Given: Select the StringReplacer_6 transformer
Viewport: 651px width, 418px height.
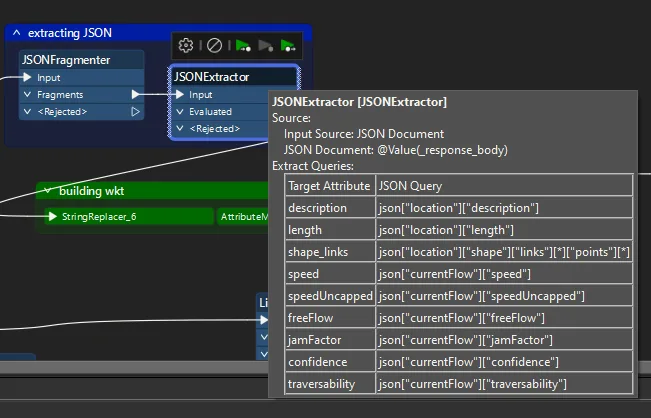Looking at the screenshot, I should 129,216.
